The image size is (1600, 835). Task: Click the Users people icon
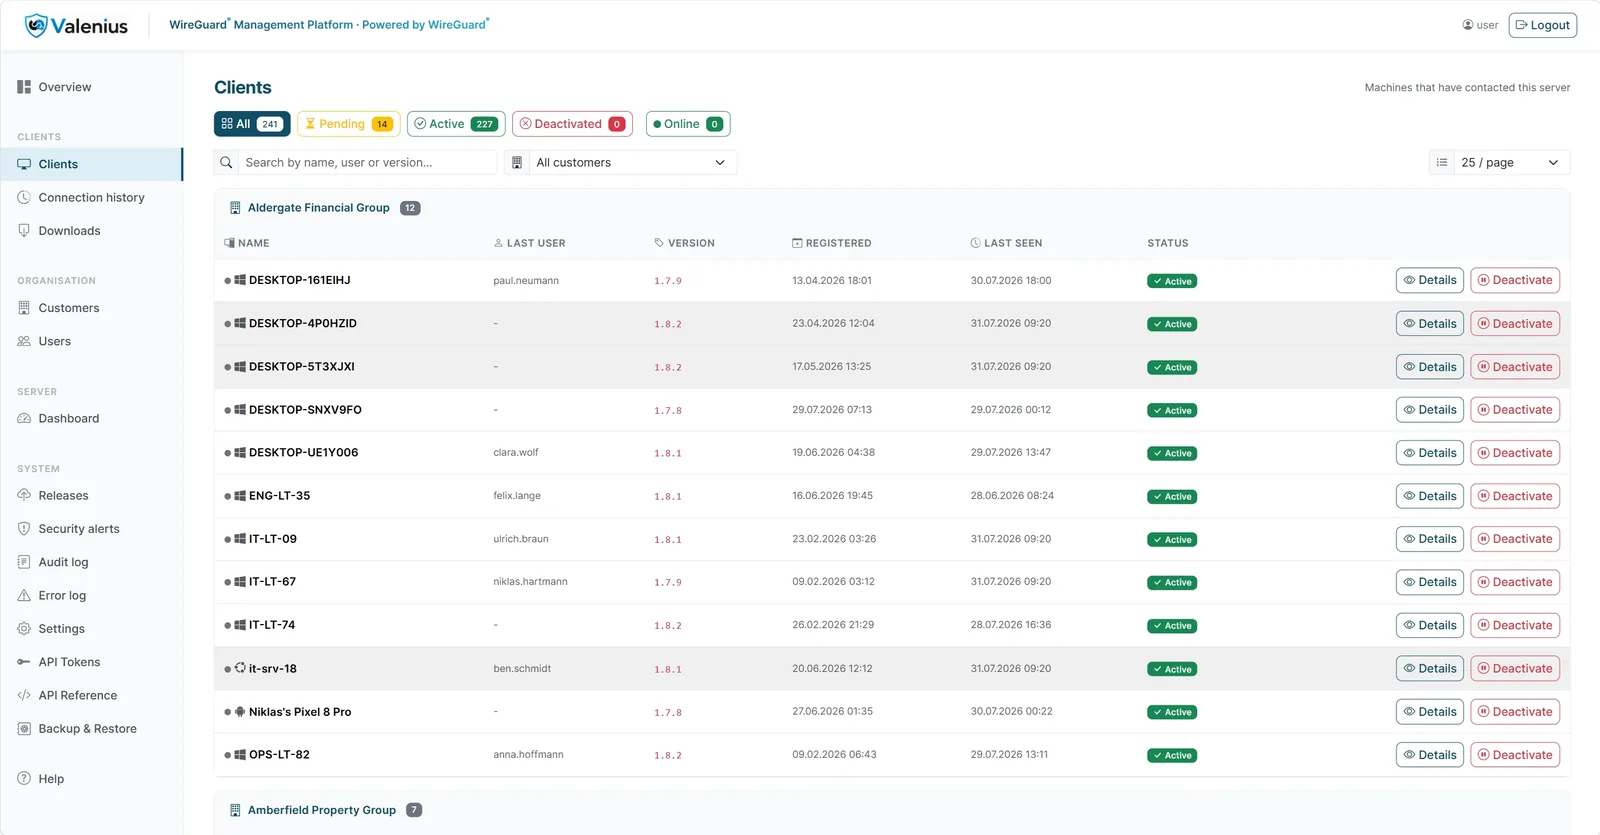[24, 341]
